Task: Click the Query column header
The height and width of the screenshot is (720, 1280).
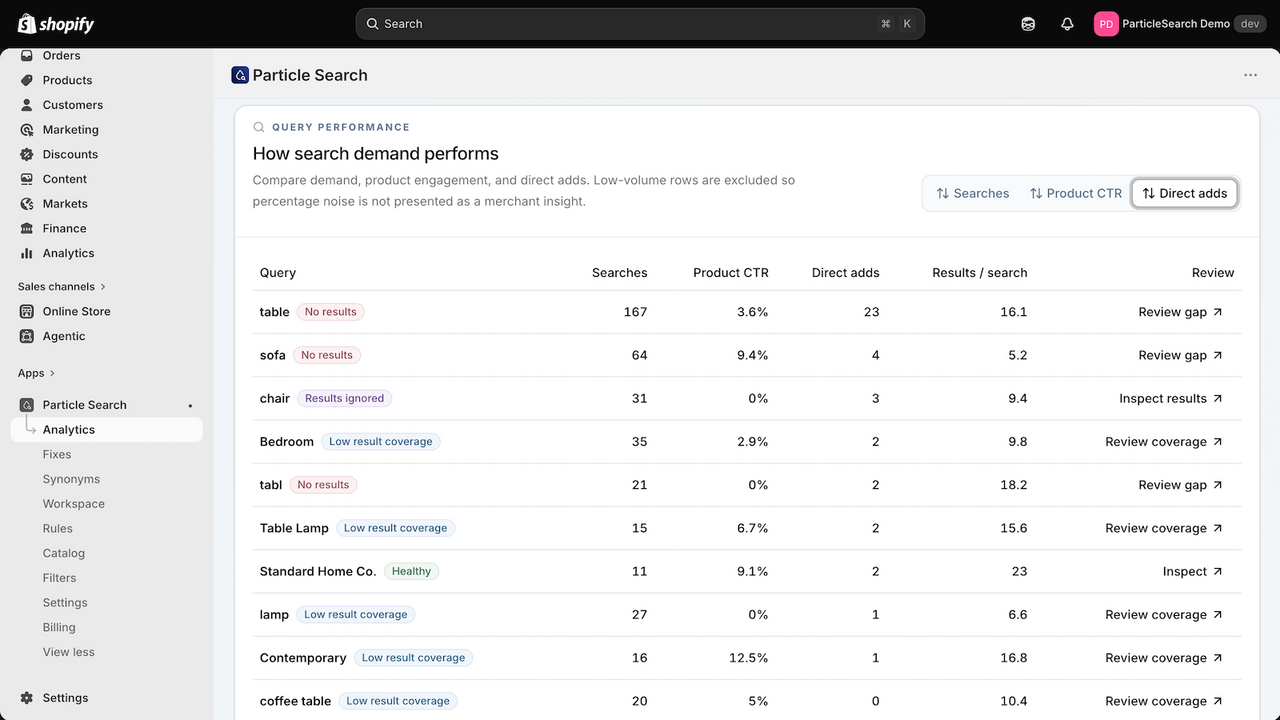Action: coord(278,272)
